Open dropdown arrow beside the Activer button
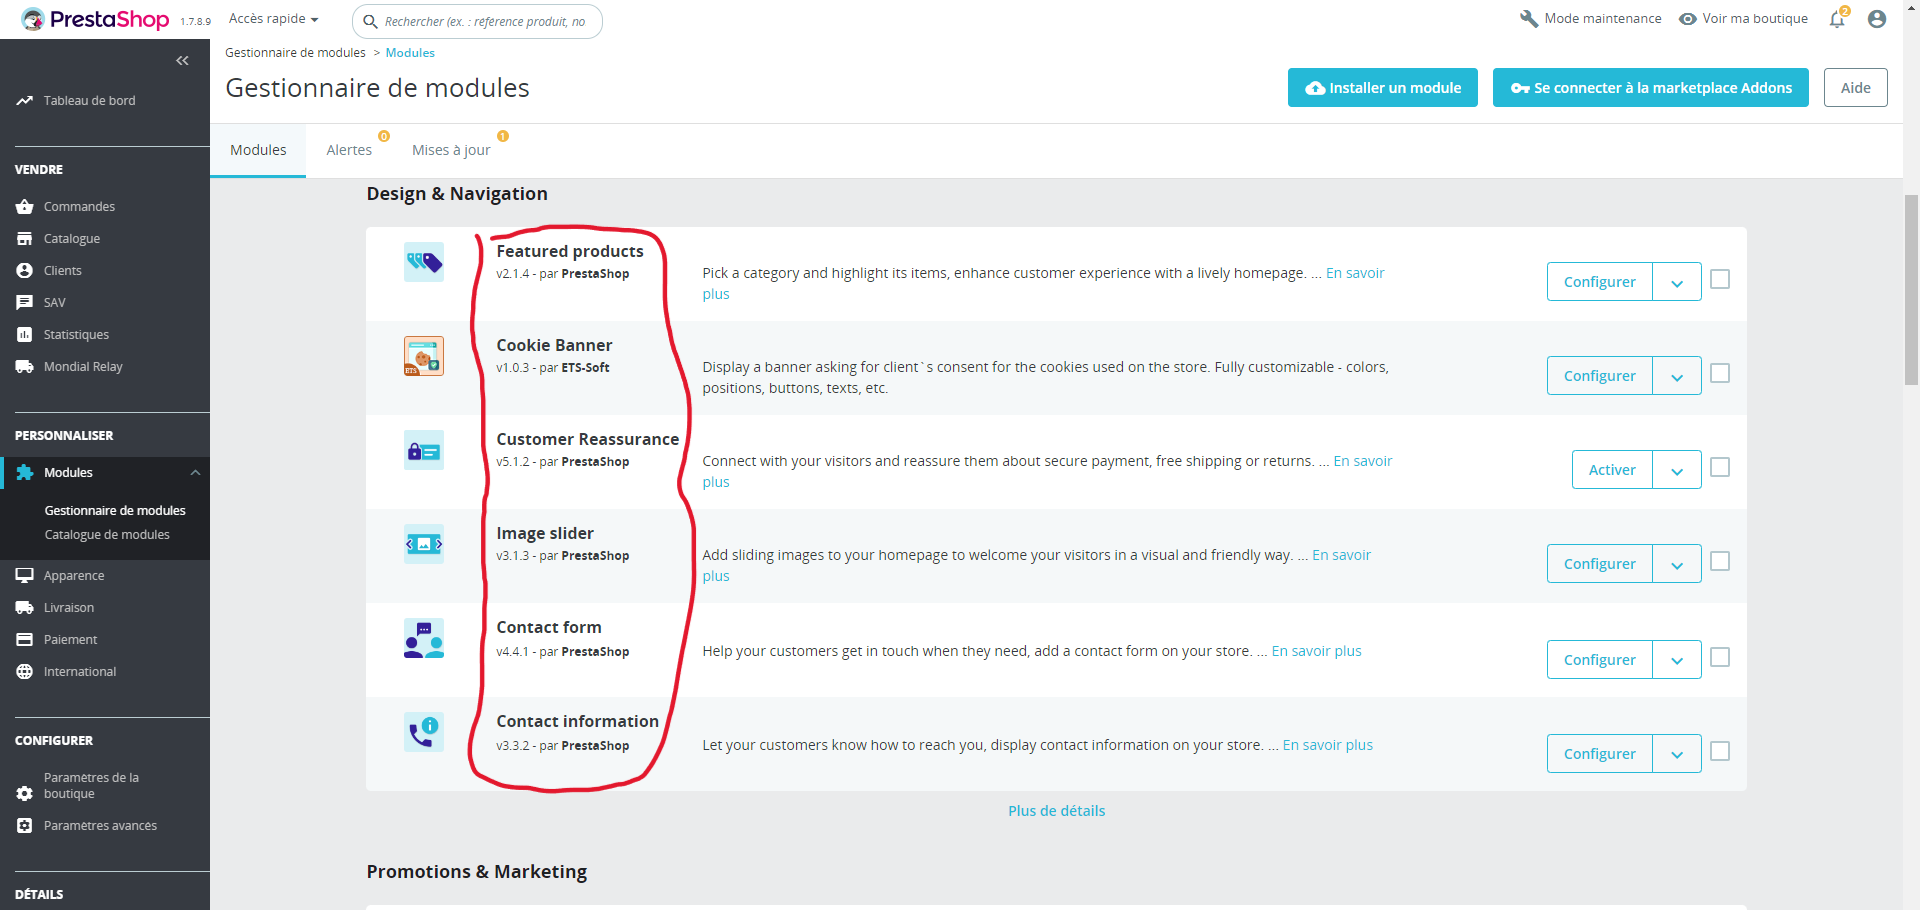1920x910 pixels. pos(1677,470)
